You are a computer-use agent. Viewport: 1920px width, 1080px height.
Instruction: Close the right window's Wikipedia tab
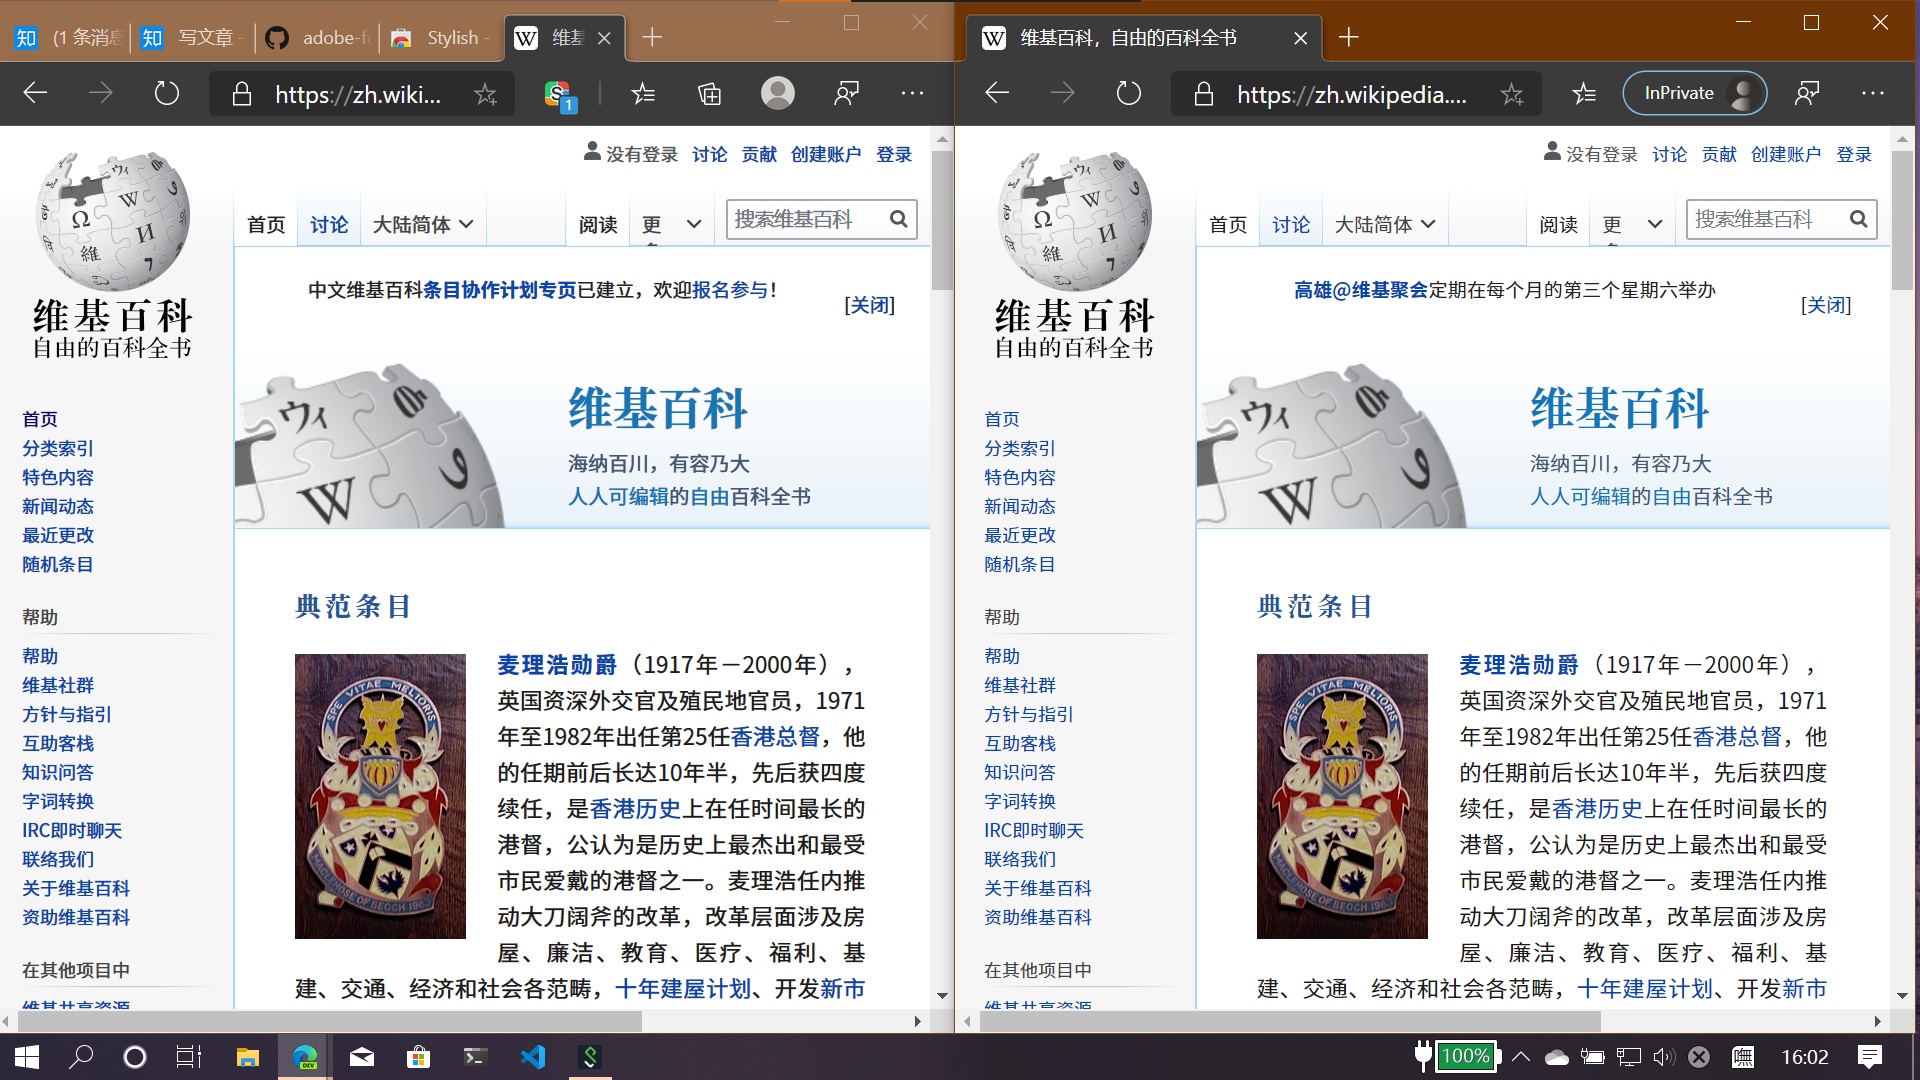pyautogui.click(x=1300, y=38)
